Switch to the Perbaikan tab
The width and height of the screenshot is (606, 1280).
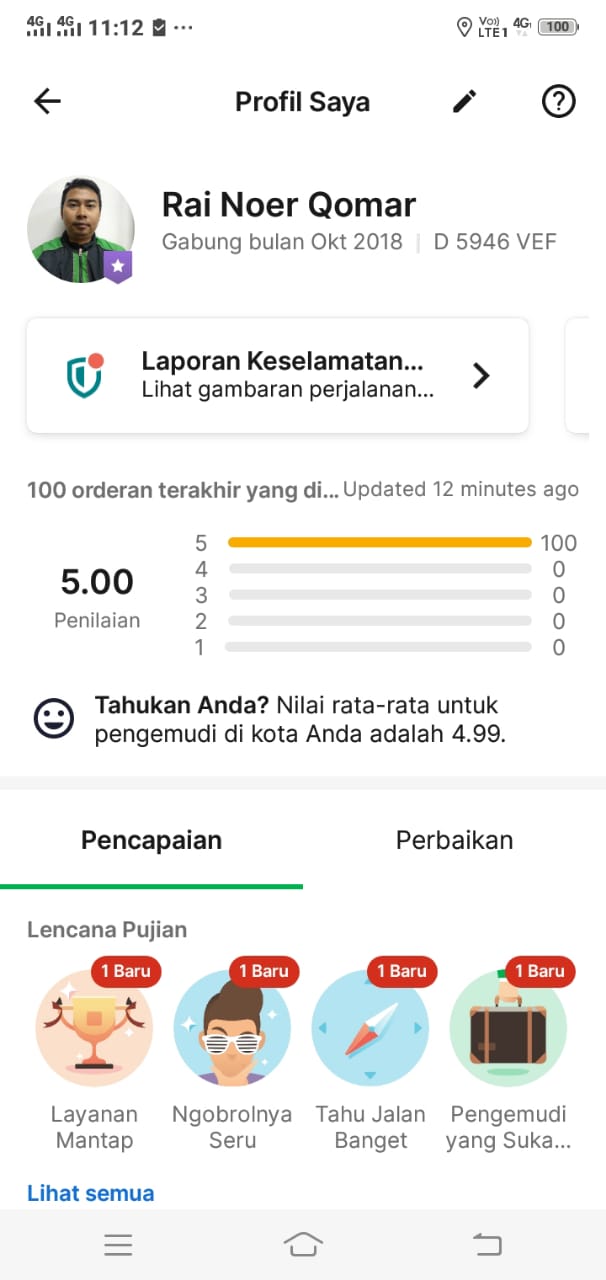point(454,840)
